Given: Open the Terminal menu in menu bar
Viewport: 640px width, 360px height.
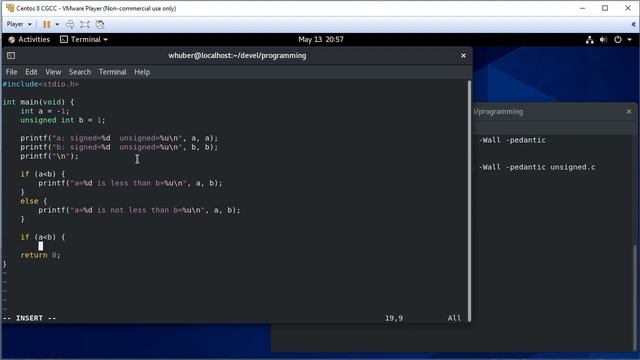Looking at the screenshot, I should tap(113, 72).
